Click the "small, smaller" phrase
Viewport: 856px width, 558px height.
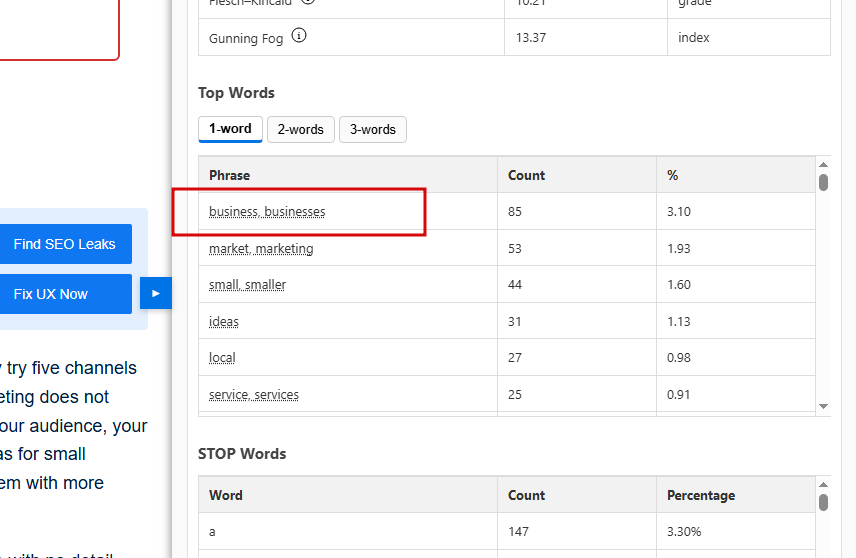[247, 285]
